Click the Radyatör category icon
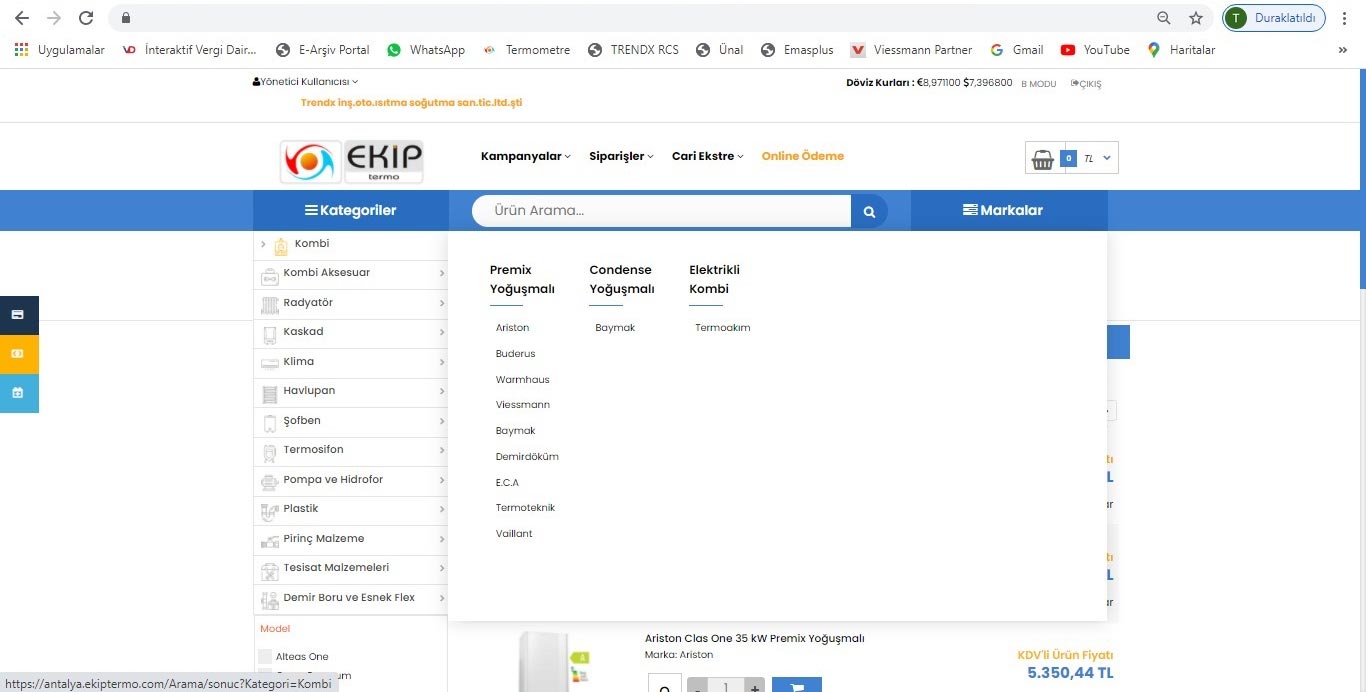The width and height of the screenshot is (1366, 692). pyautogui.click(x=270, y=305)
